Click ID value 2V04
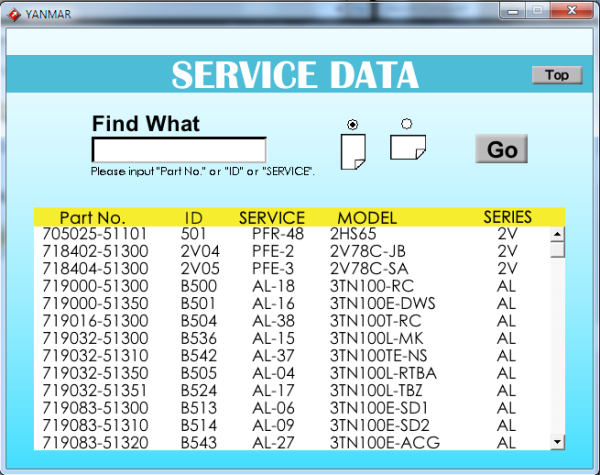The width and height of the screenshot is (600, 475). (200, 251)
